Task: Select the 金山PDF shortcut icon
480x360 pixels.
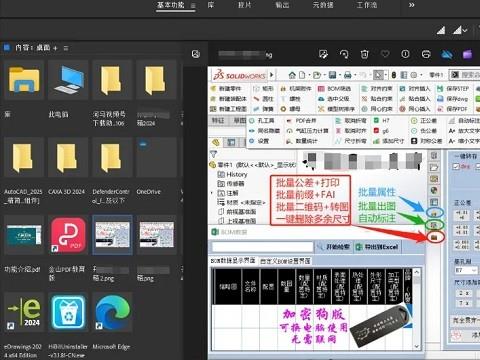Action: click(x=68, y=235)
